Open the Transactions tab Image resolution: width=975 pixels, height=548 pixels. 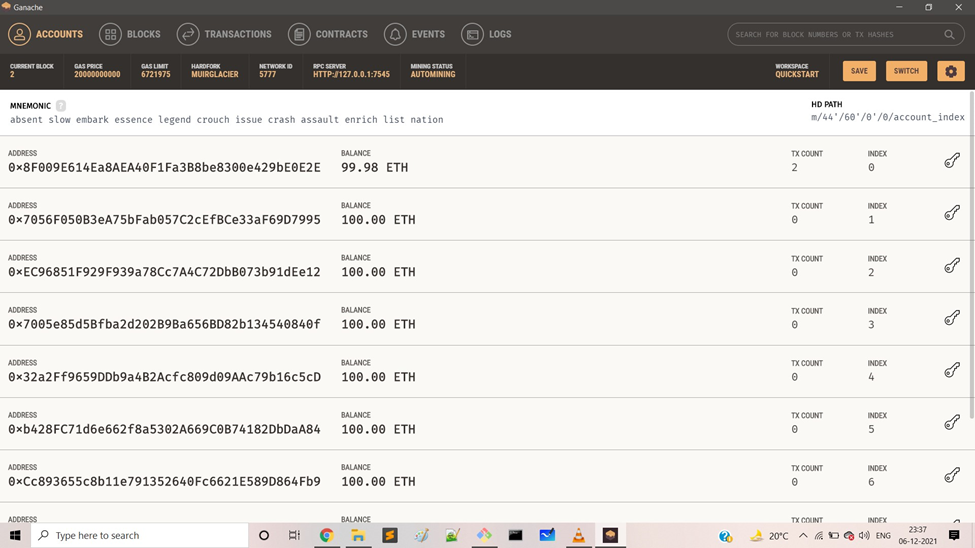tap(224, 34)
